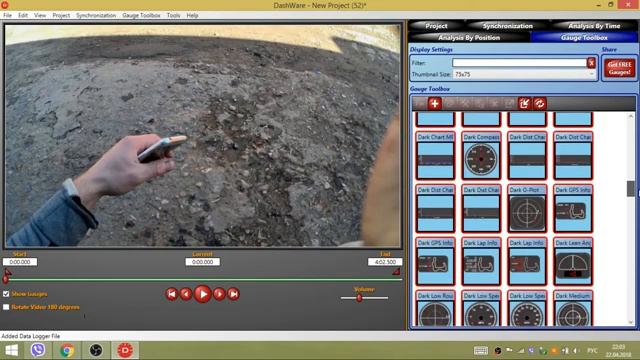This screenshot has height=360, width=640.
Task: Select the start trim marker on timeline
Action: [x=8, y=272]
